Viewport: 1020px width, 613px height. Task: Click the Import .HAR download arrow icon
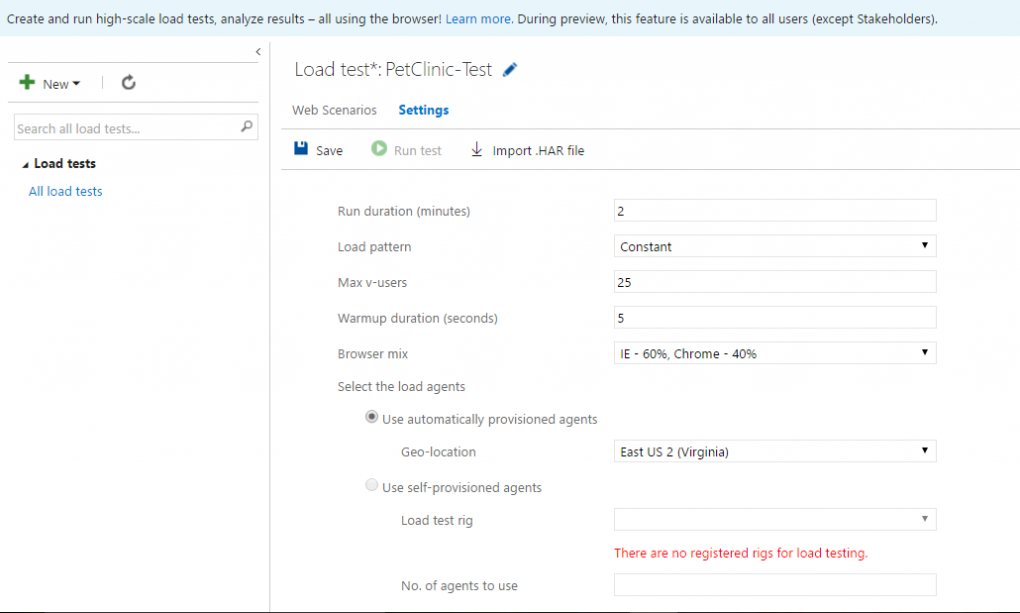476,150
